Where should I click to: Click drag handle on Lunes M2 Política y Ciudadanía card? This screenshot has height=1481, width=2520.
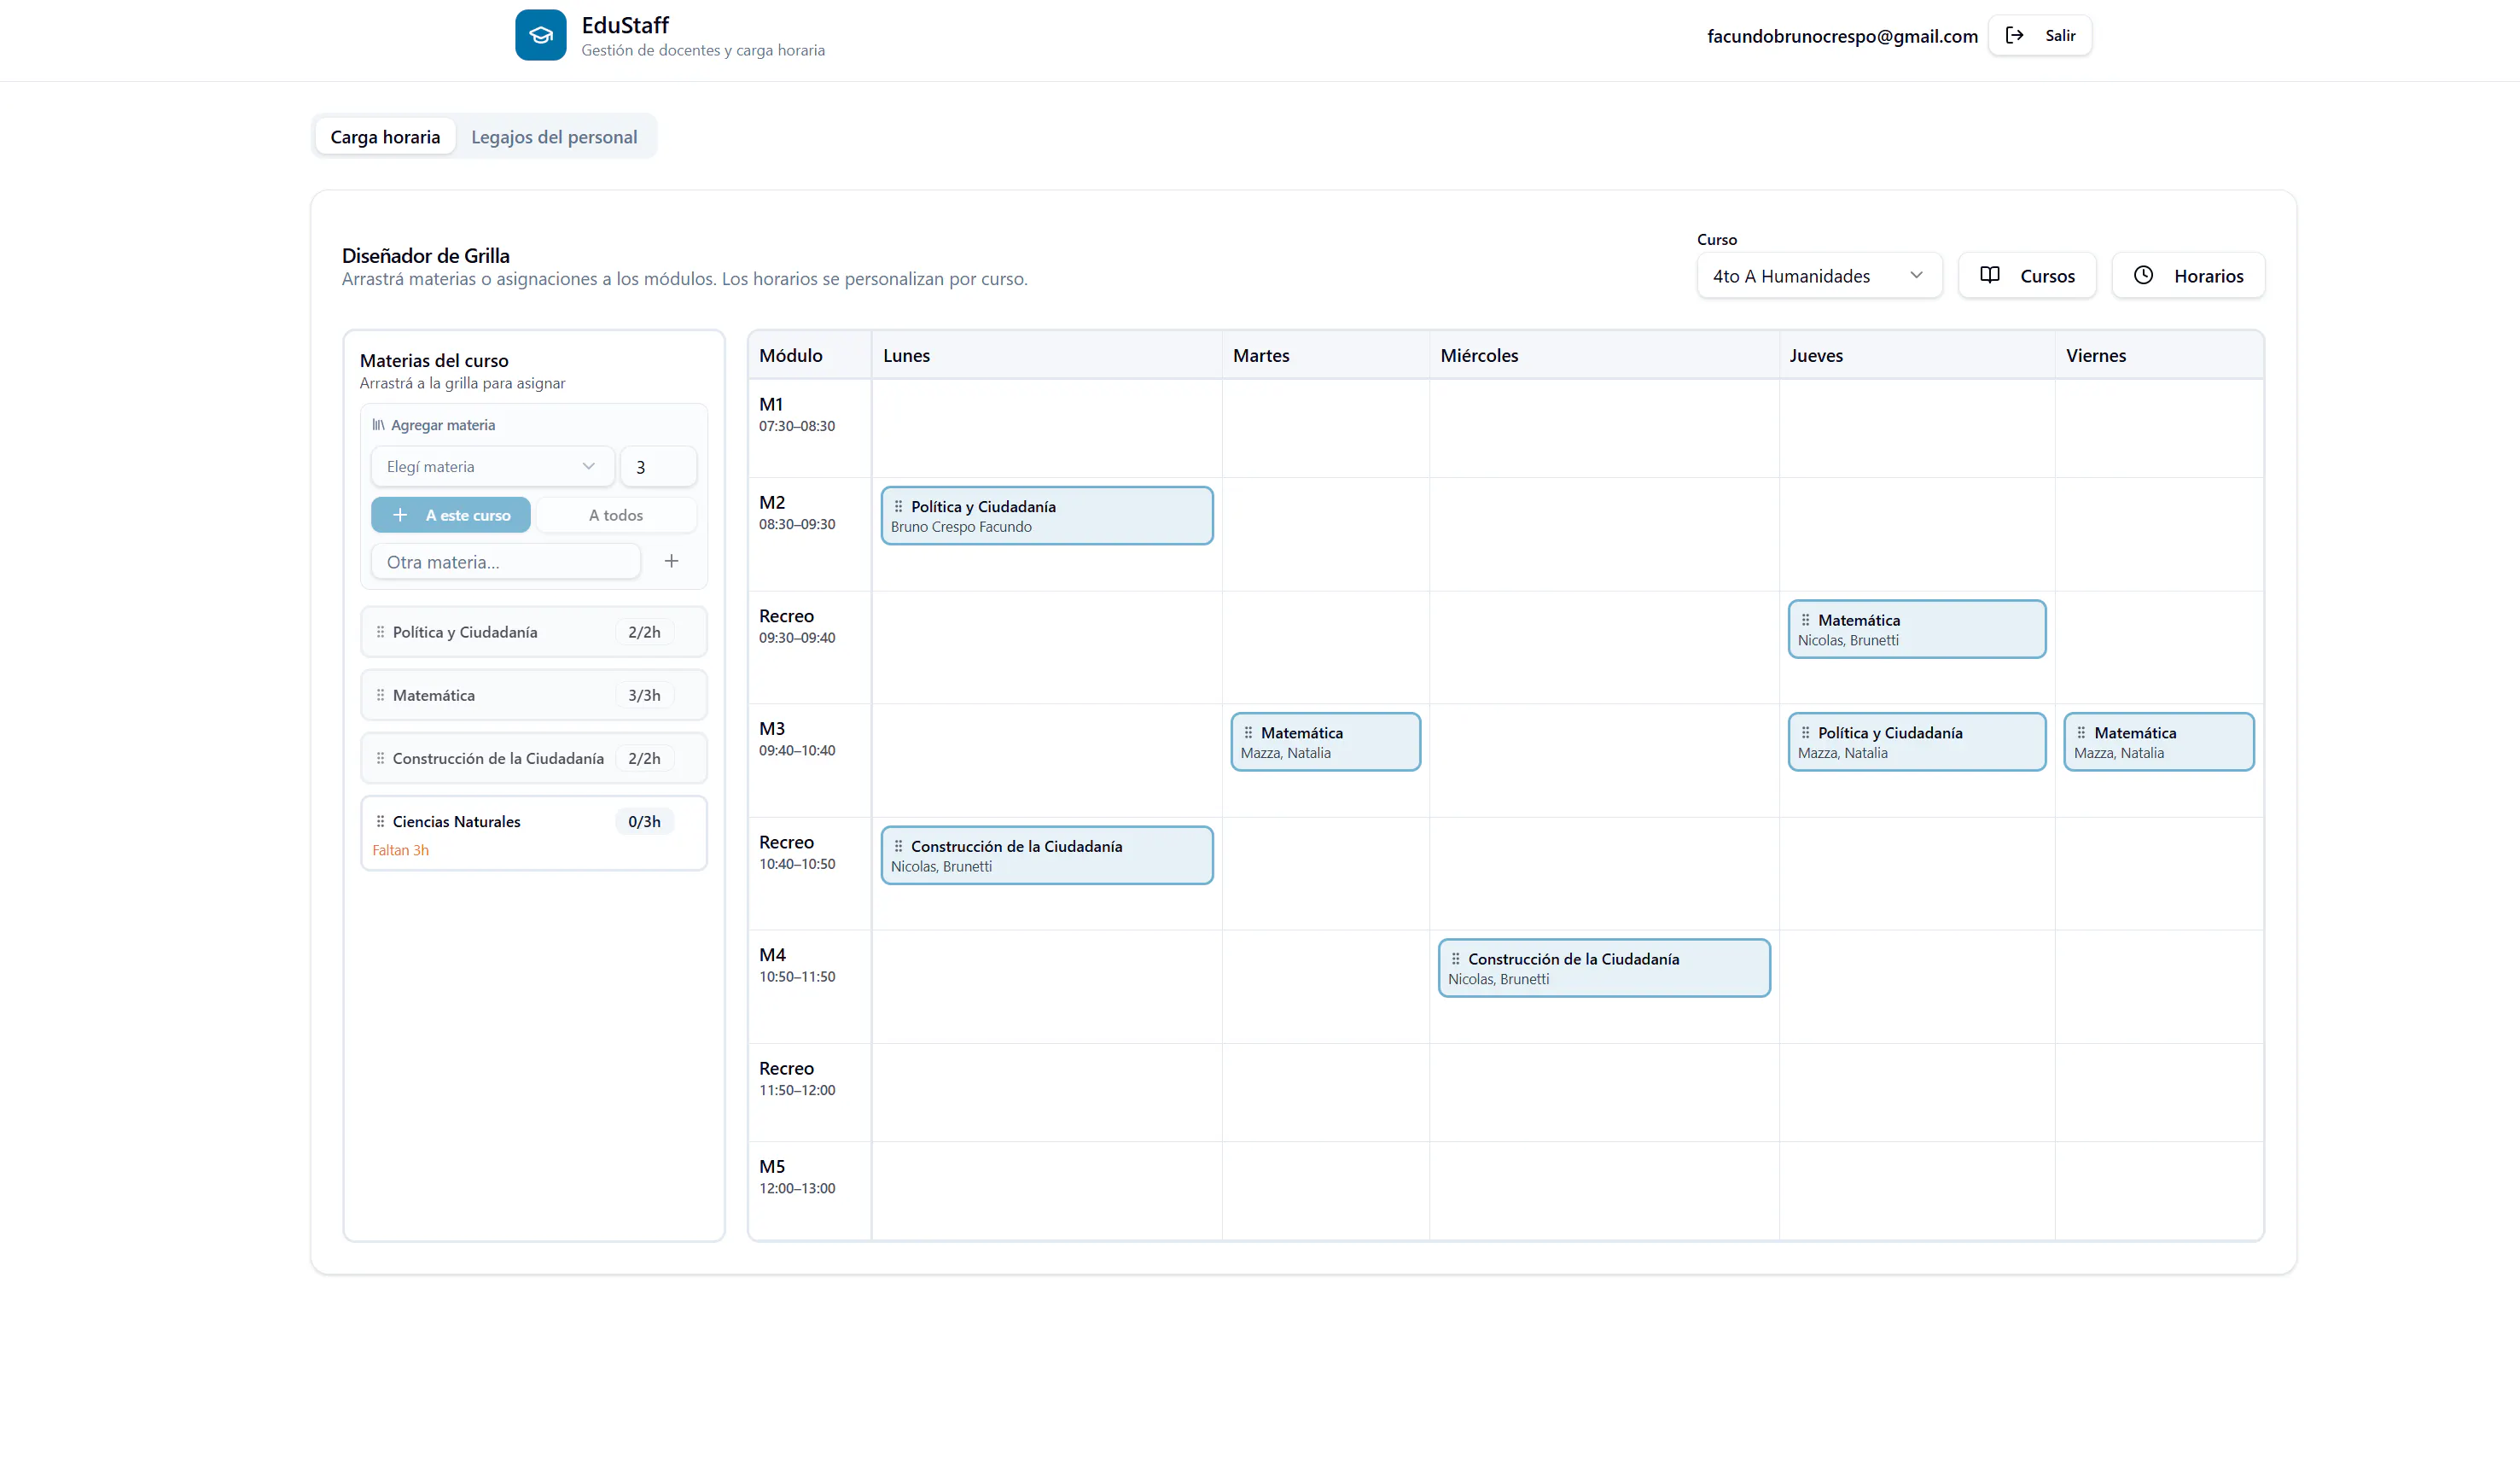pyautogui.click(x=898, y=506)
